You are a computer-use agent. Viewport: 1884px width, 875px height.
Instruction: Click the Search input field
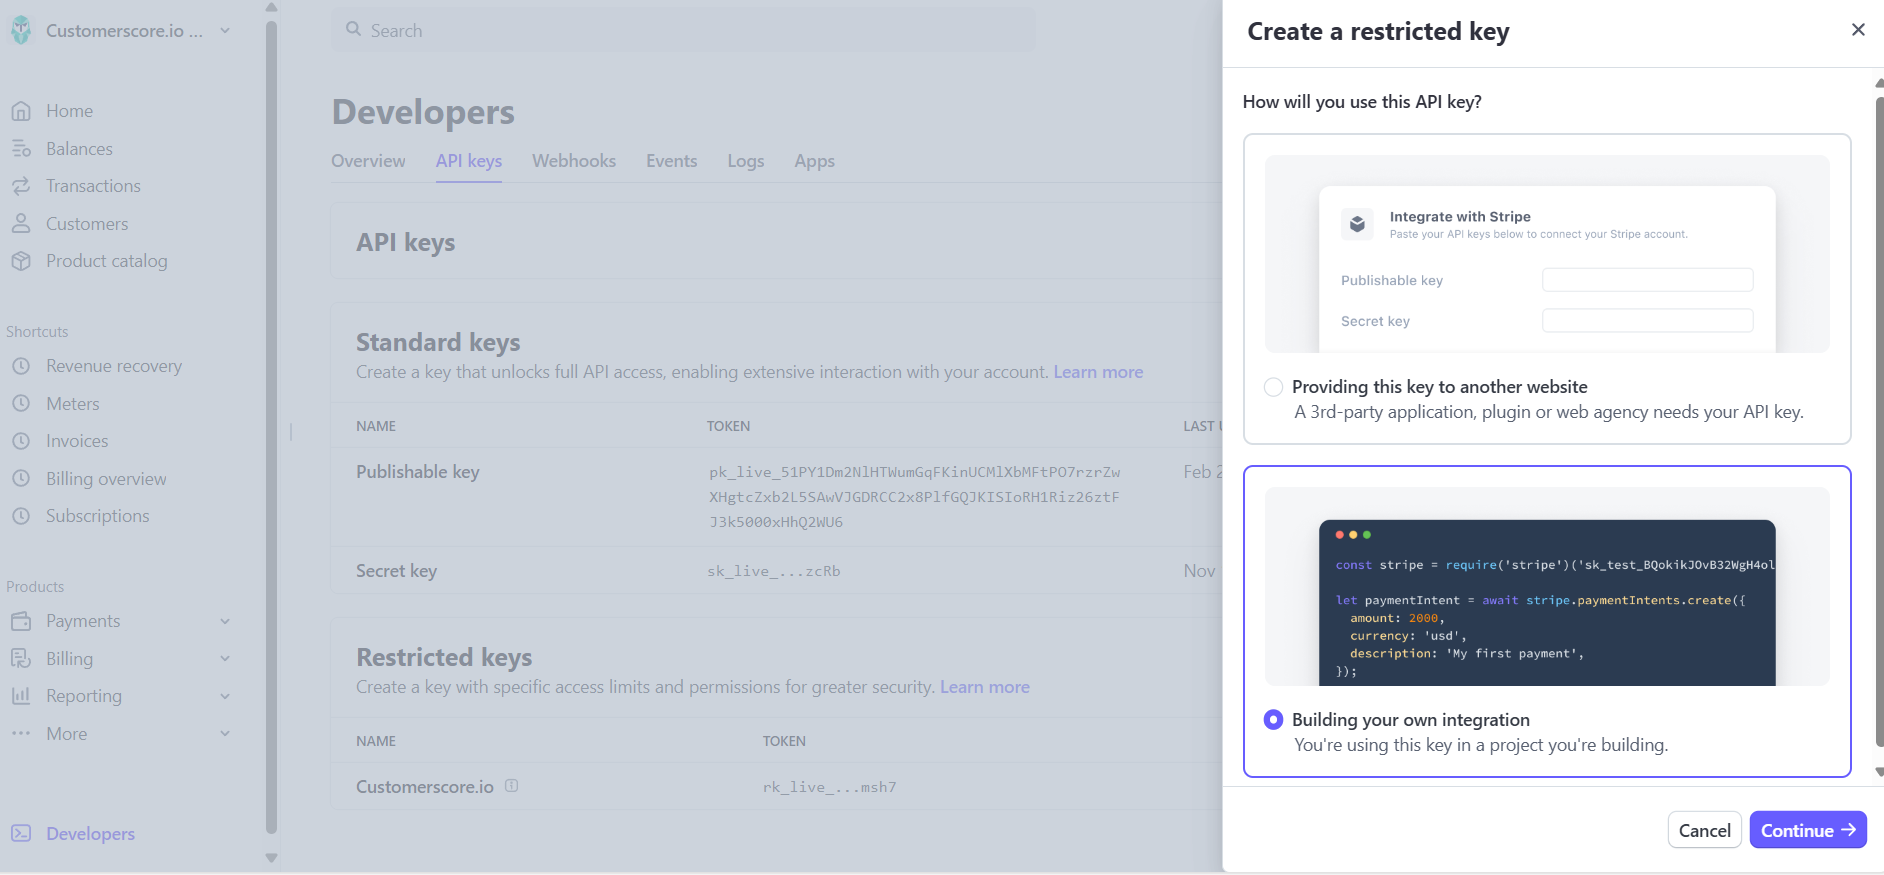(x=683, y=30)
